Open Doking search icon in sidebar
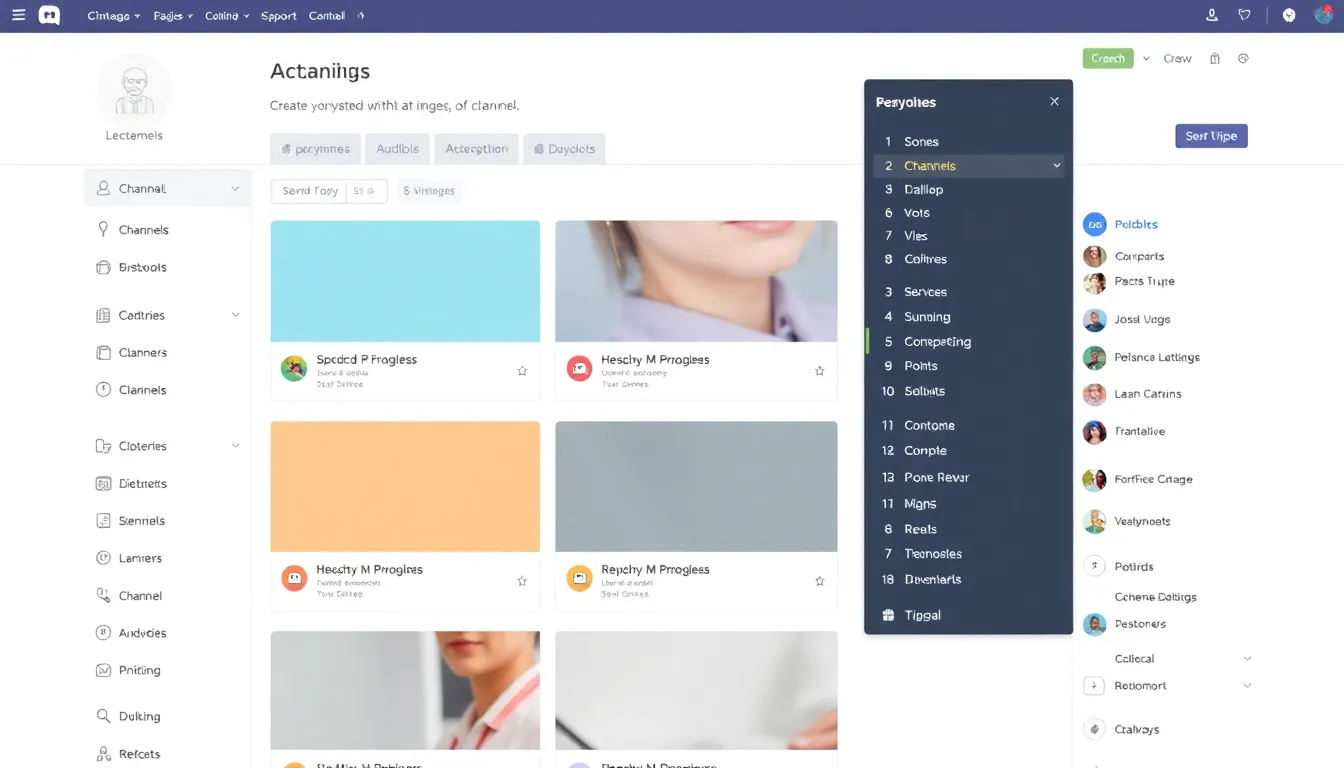The height and width of the screenshot is (768, 1344). (103, 716)
